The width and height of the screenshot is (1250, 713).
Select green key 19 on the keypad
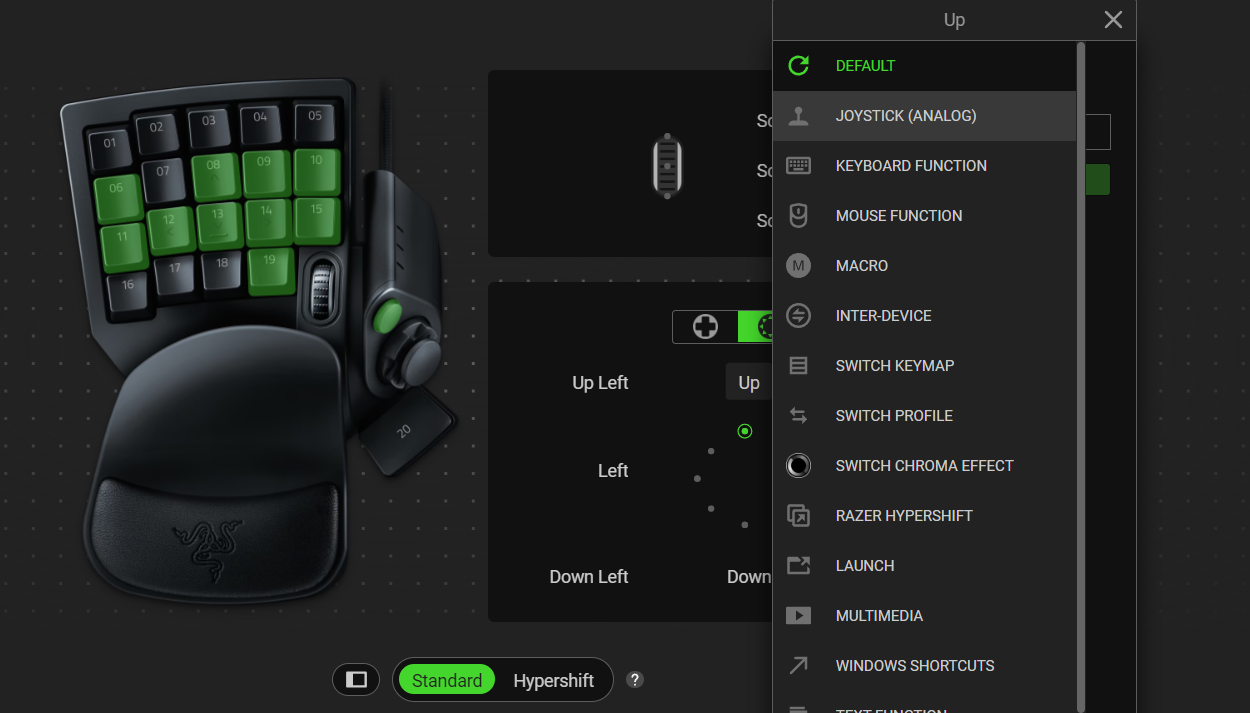pos(270,270)
